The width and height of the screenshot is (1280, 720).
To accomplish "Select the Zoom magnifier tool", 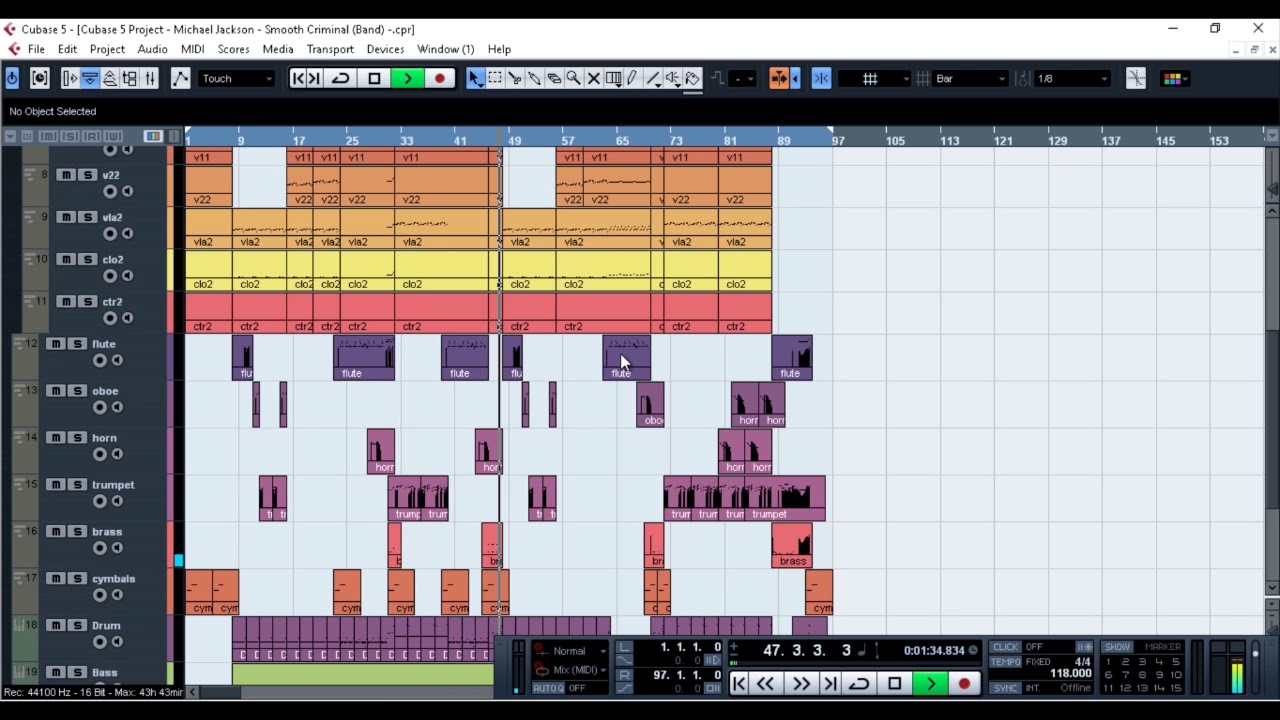I will tap(574, 78).
